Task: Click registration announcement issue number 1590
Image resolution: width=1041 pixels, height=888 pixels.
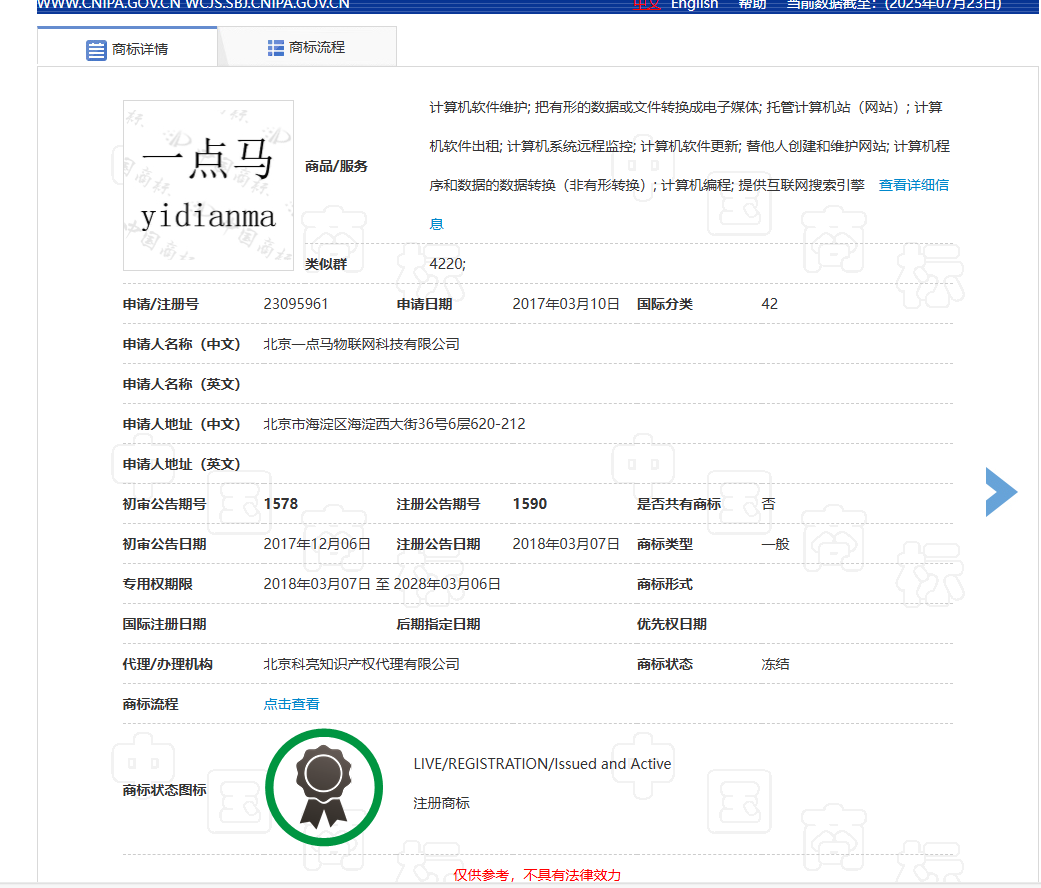Action: coord(529,504)
